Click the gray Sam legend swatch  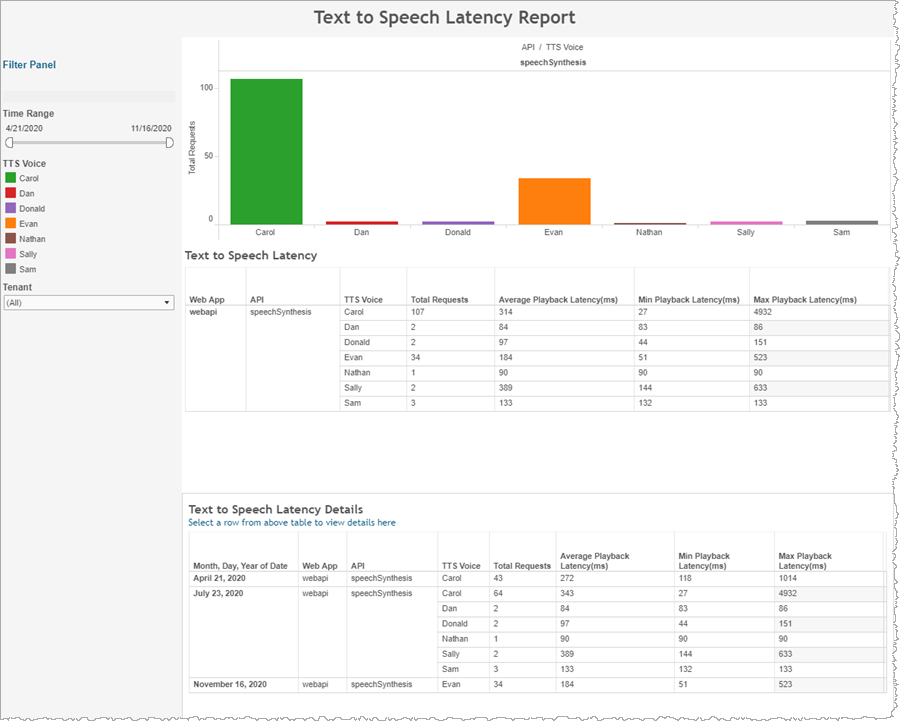(11, 269)
